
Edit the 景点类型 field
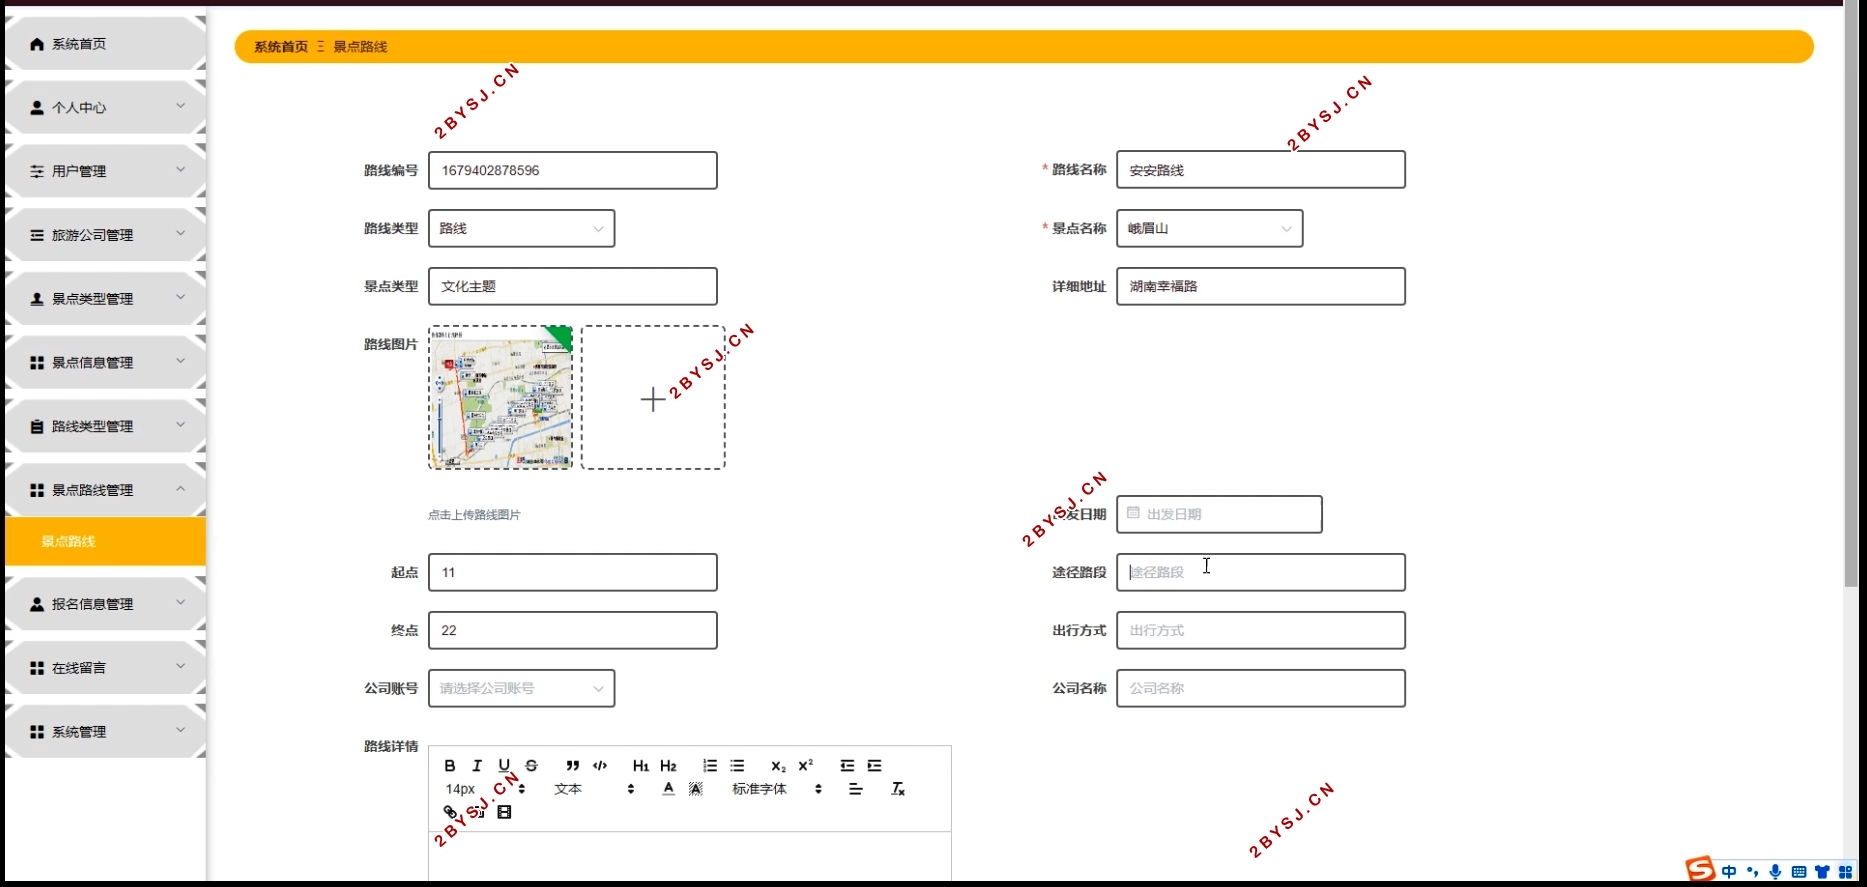tap(573, 286)
